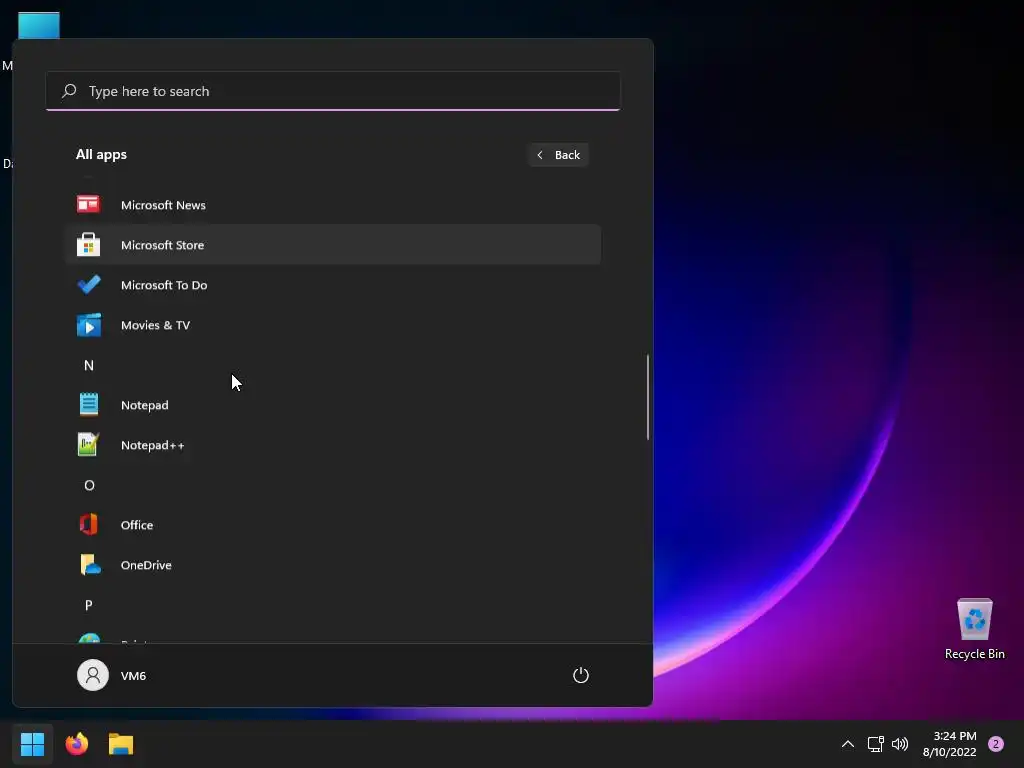Select Microsoft To Do label text
Viewport: 1024px width, 768px height.
coord(164,285)
